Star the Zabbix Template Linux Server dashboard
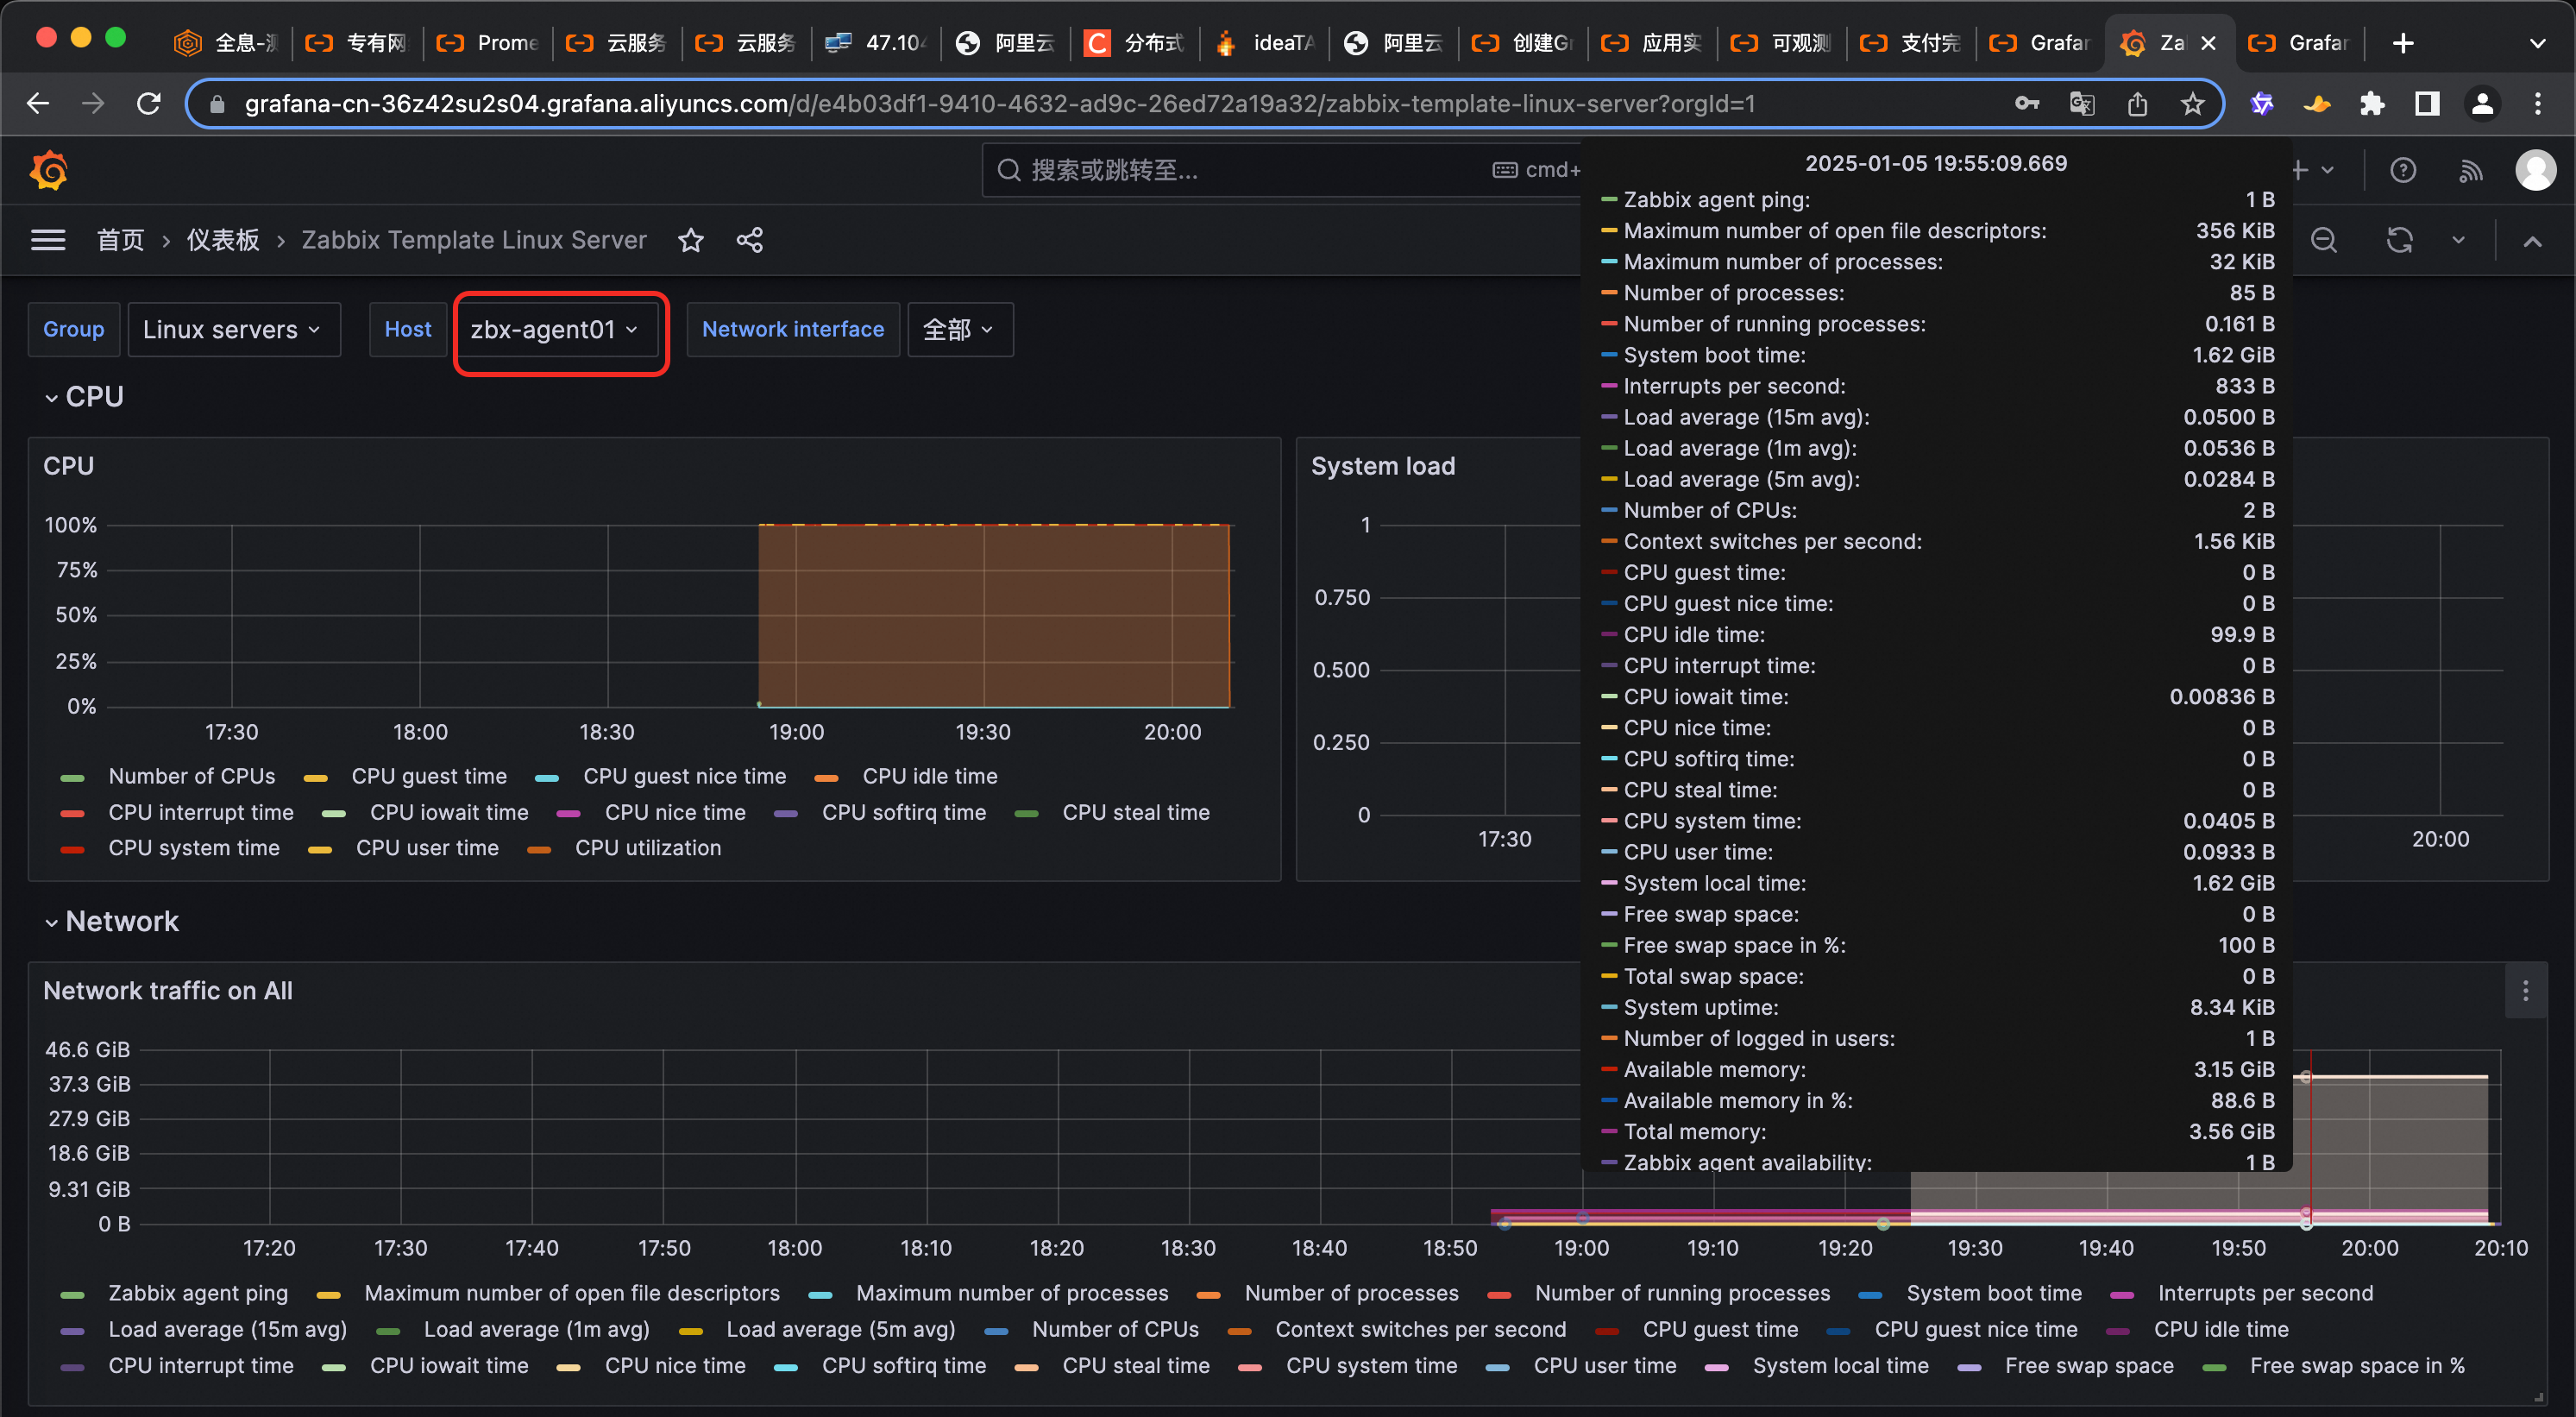Image resolution: width=2576 pixels, height=1417 pixels. coord(690,240)
